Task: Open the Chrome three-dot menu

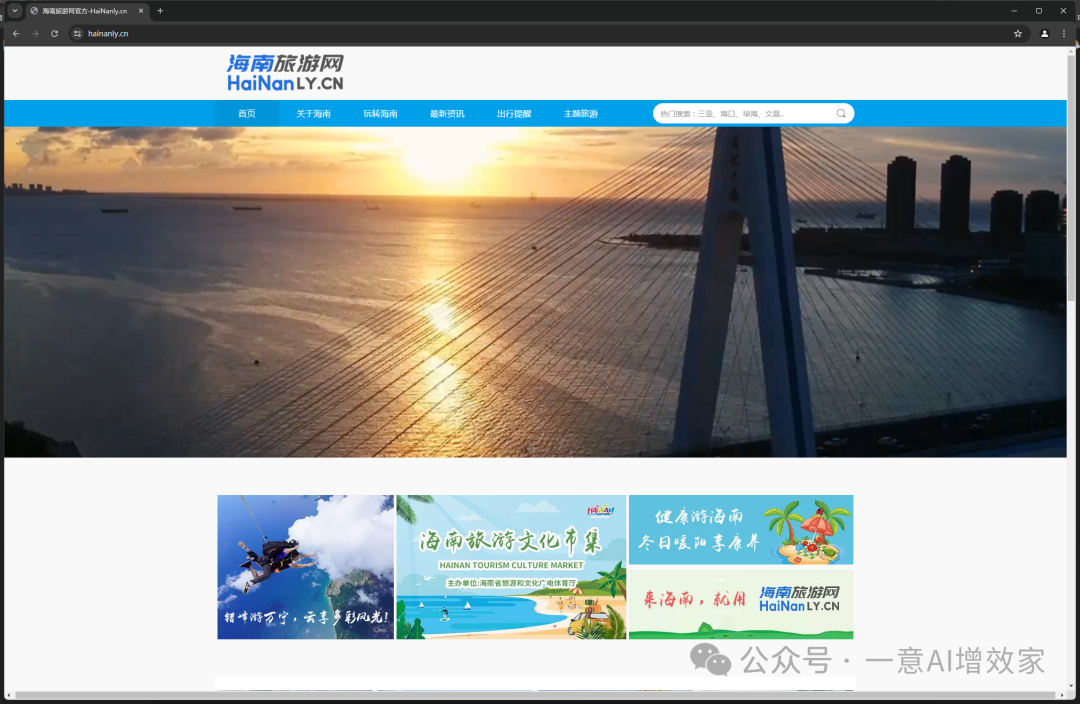Action: [1063, 33]
